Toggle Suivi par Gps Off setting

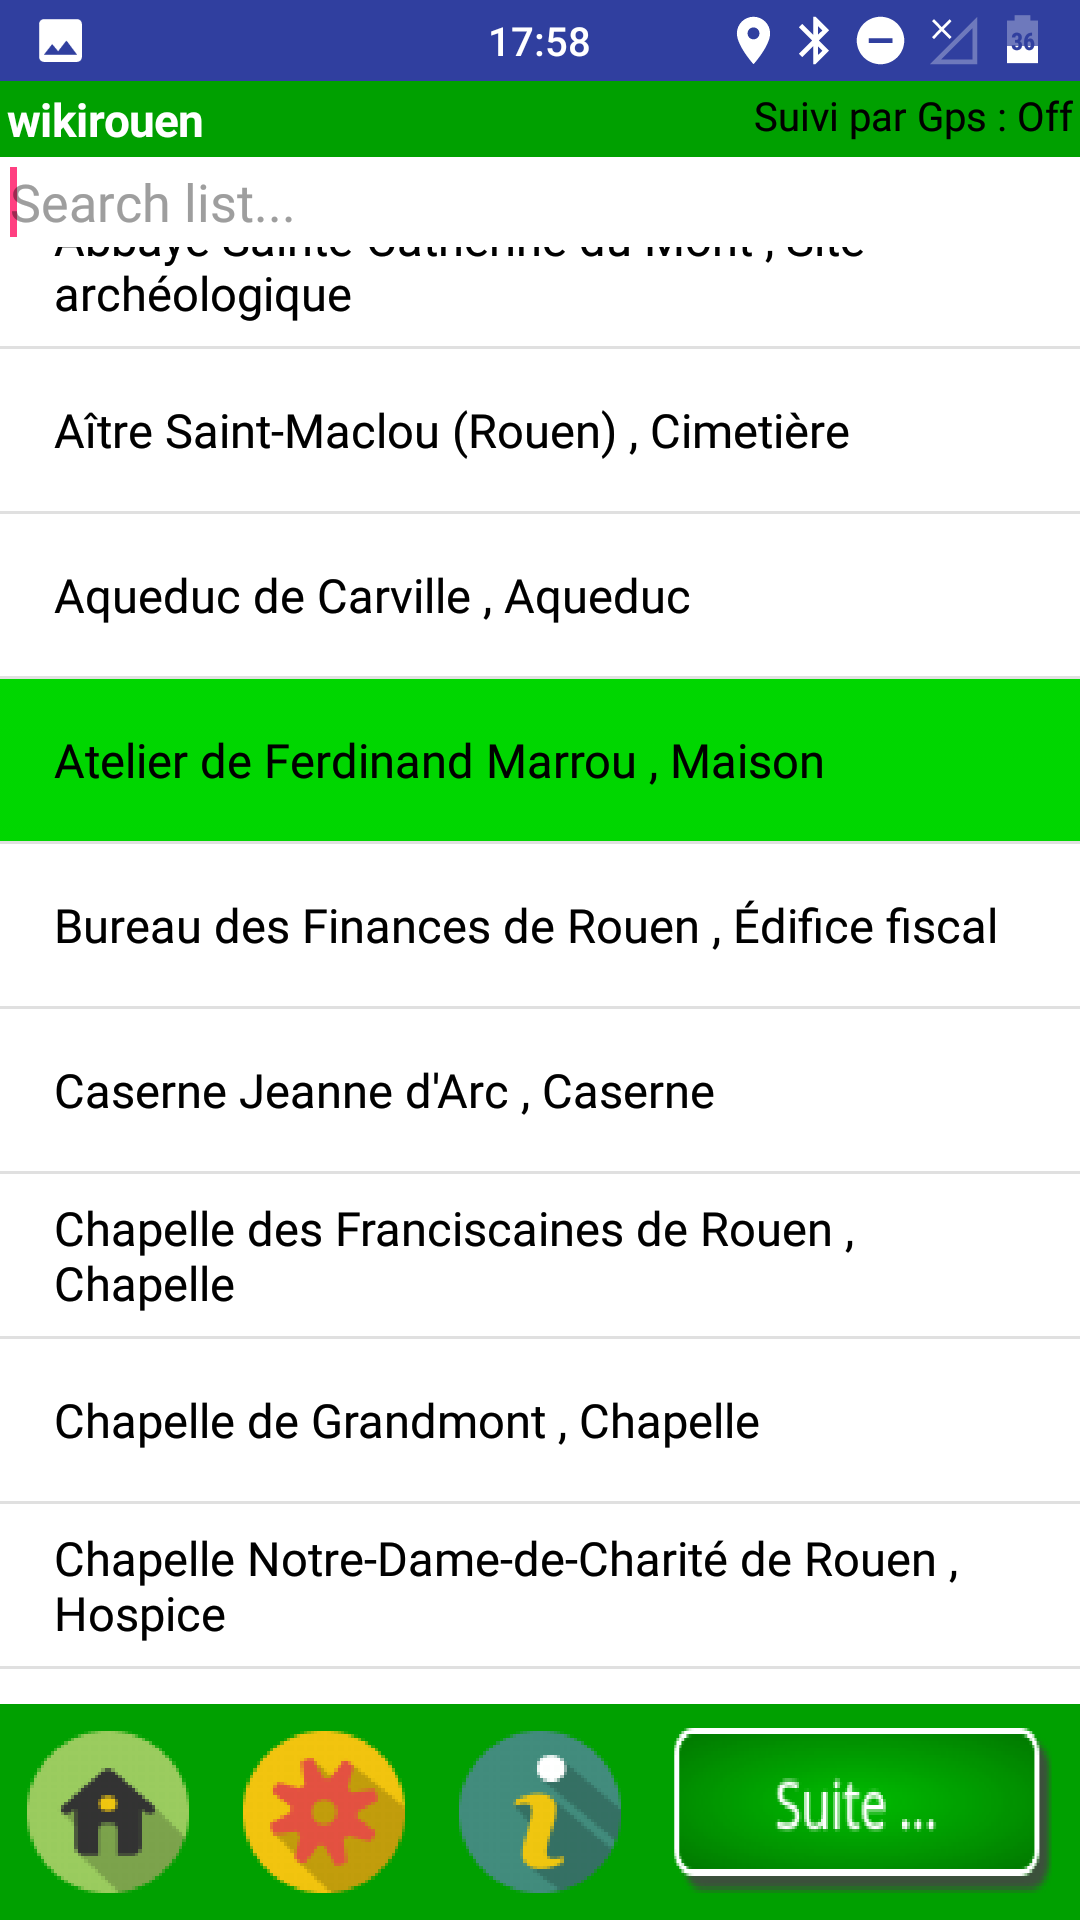(913, 118)
